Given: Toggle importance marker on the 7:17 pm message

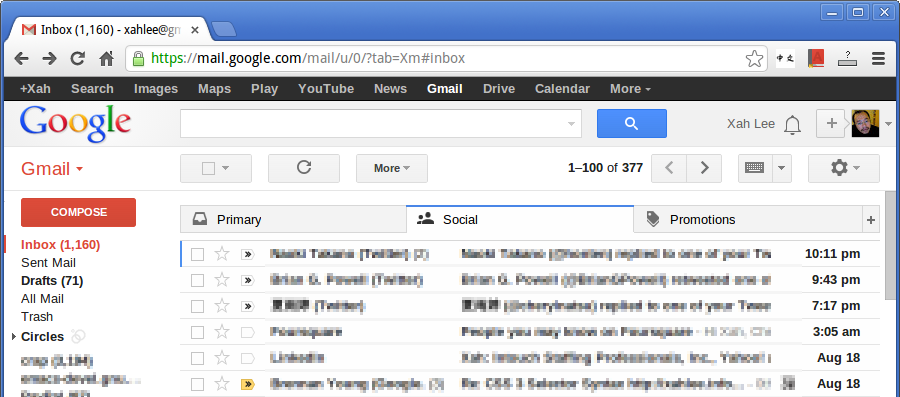Looking at the screenshot, I should [x=247, y=306].
